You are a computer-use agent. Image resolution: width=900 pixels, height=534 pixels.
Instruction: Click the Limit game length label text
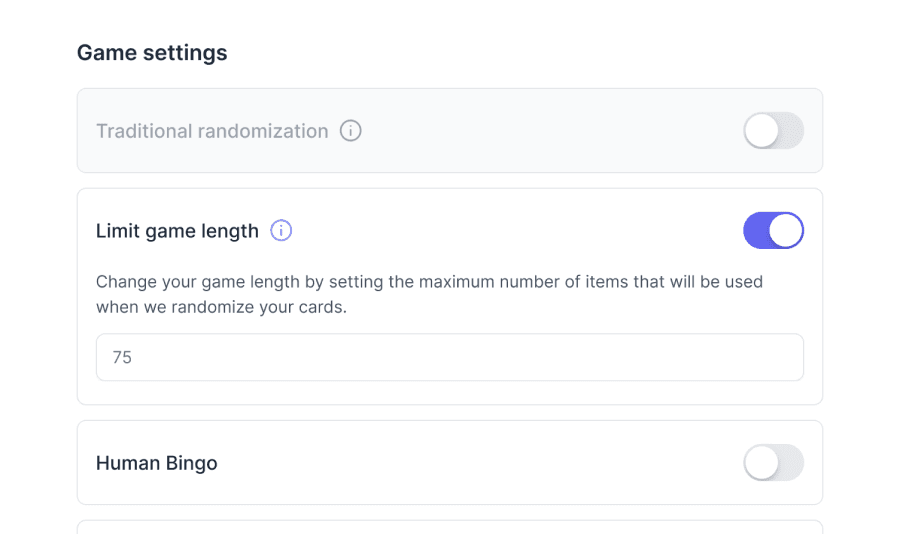[177, 231]
